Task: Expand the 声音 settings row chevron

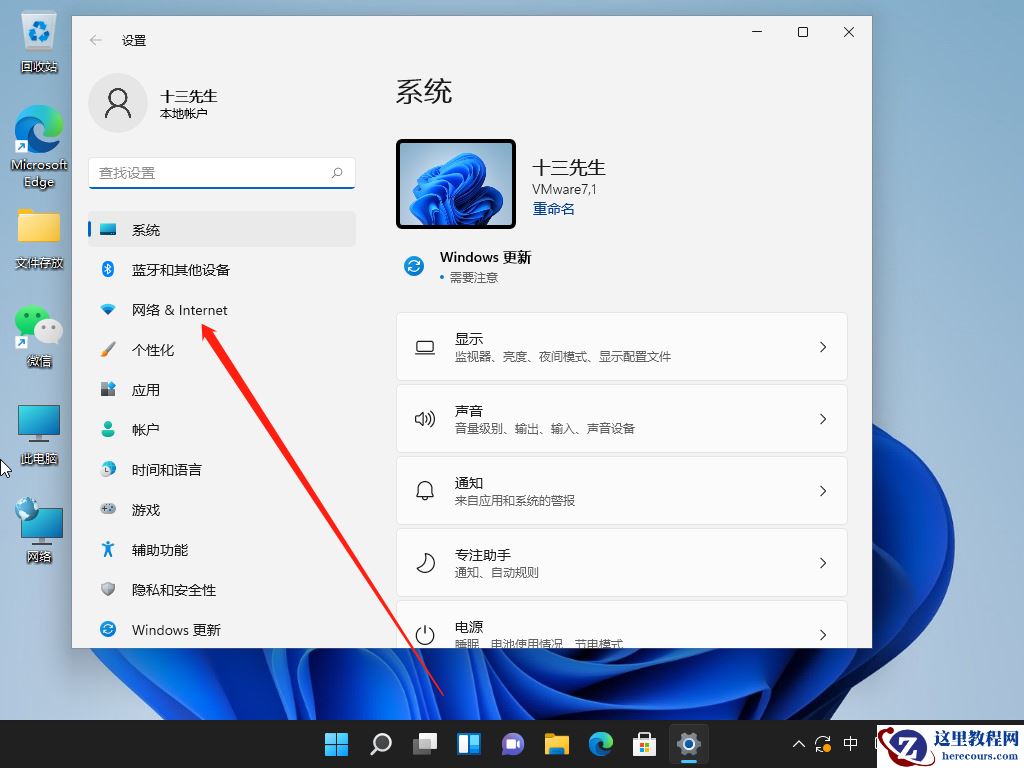Action: 822,418
